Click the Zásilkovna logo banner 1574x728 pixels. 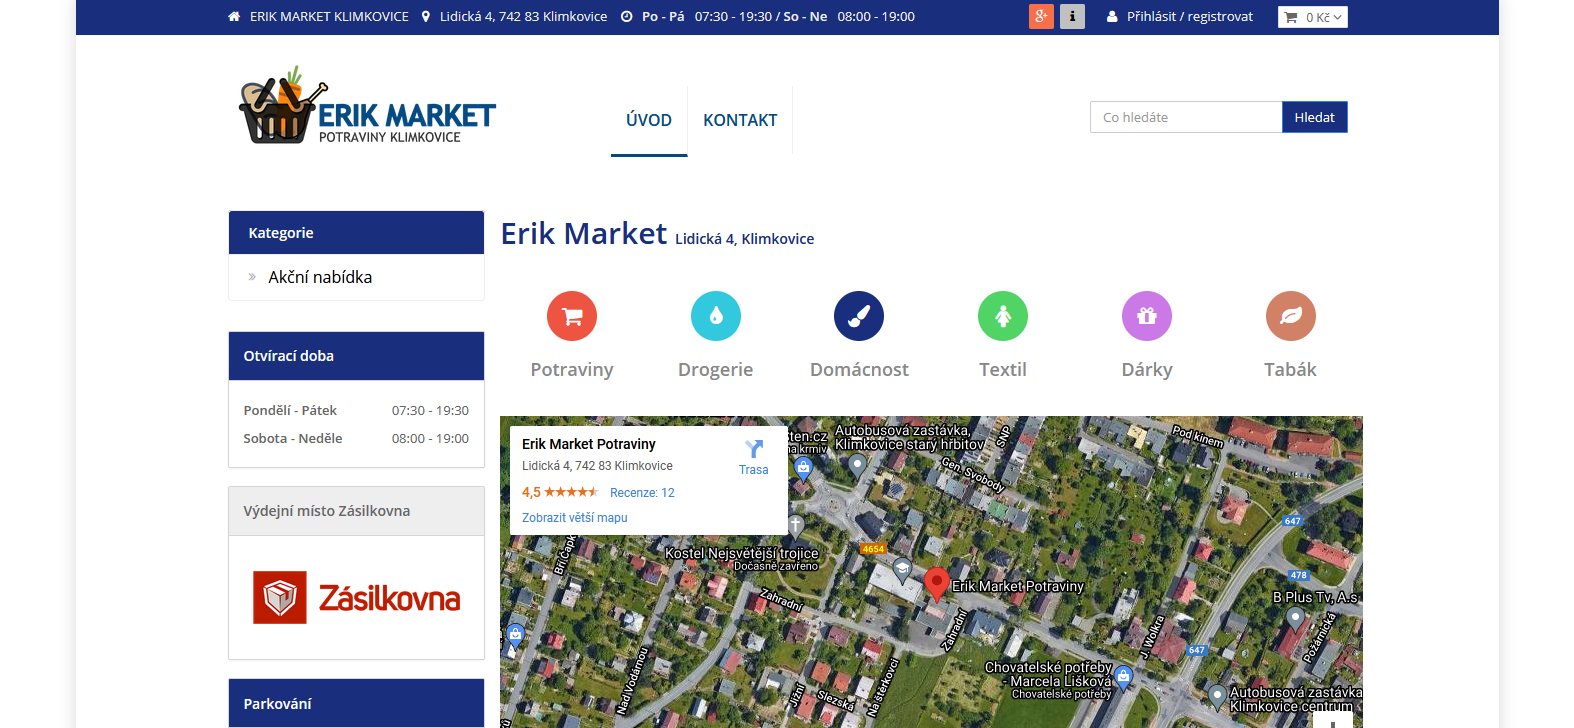tap(356, 598)
